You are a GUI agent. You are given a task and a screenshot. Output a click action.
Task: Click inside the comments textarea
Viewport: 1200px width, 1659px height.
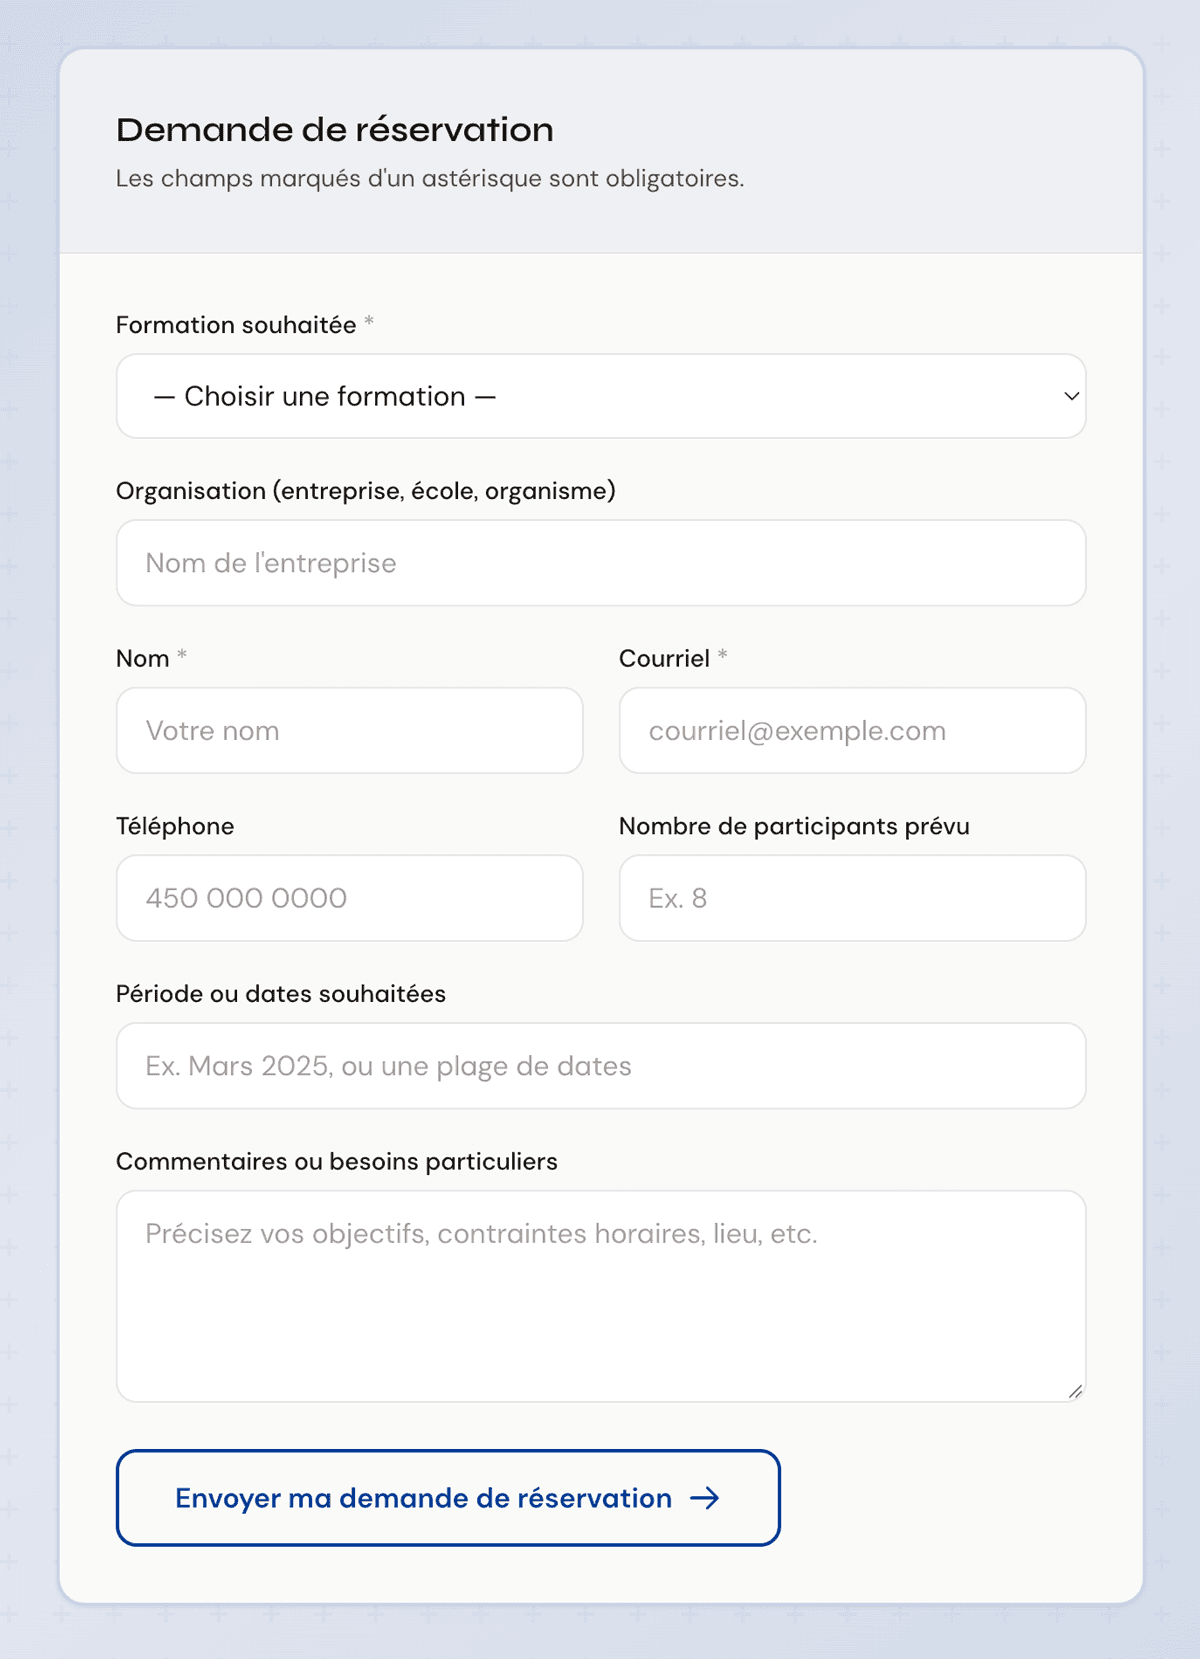pos(601,1296)
